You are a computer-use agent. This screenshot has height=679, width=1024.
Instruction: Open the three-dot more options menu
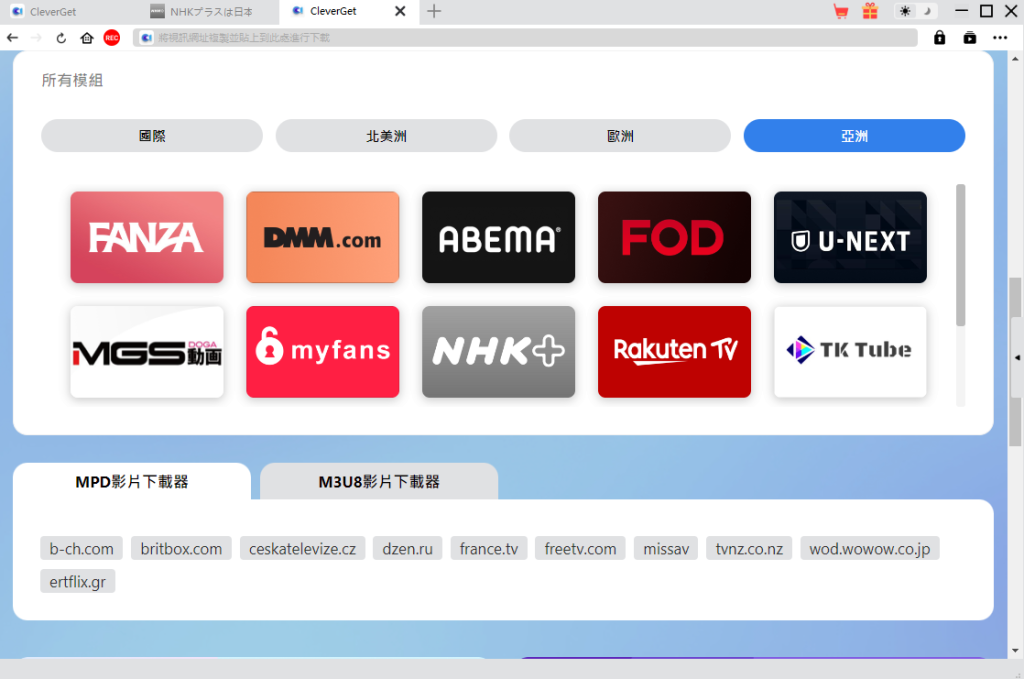[1000, 37]
